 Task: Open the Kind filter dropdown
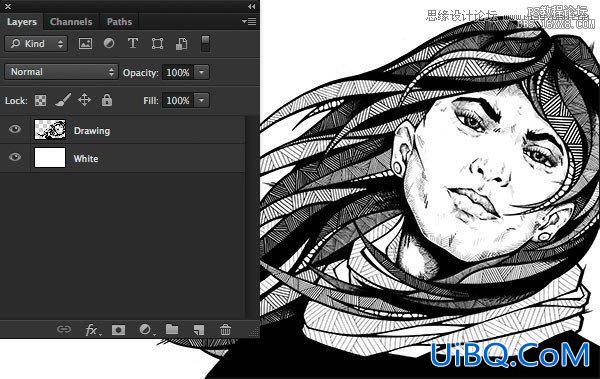(36, 44)
